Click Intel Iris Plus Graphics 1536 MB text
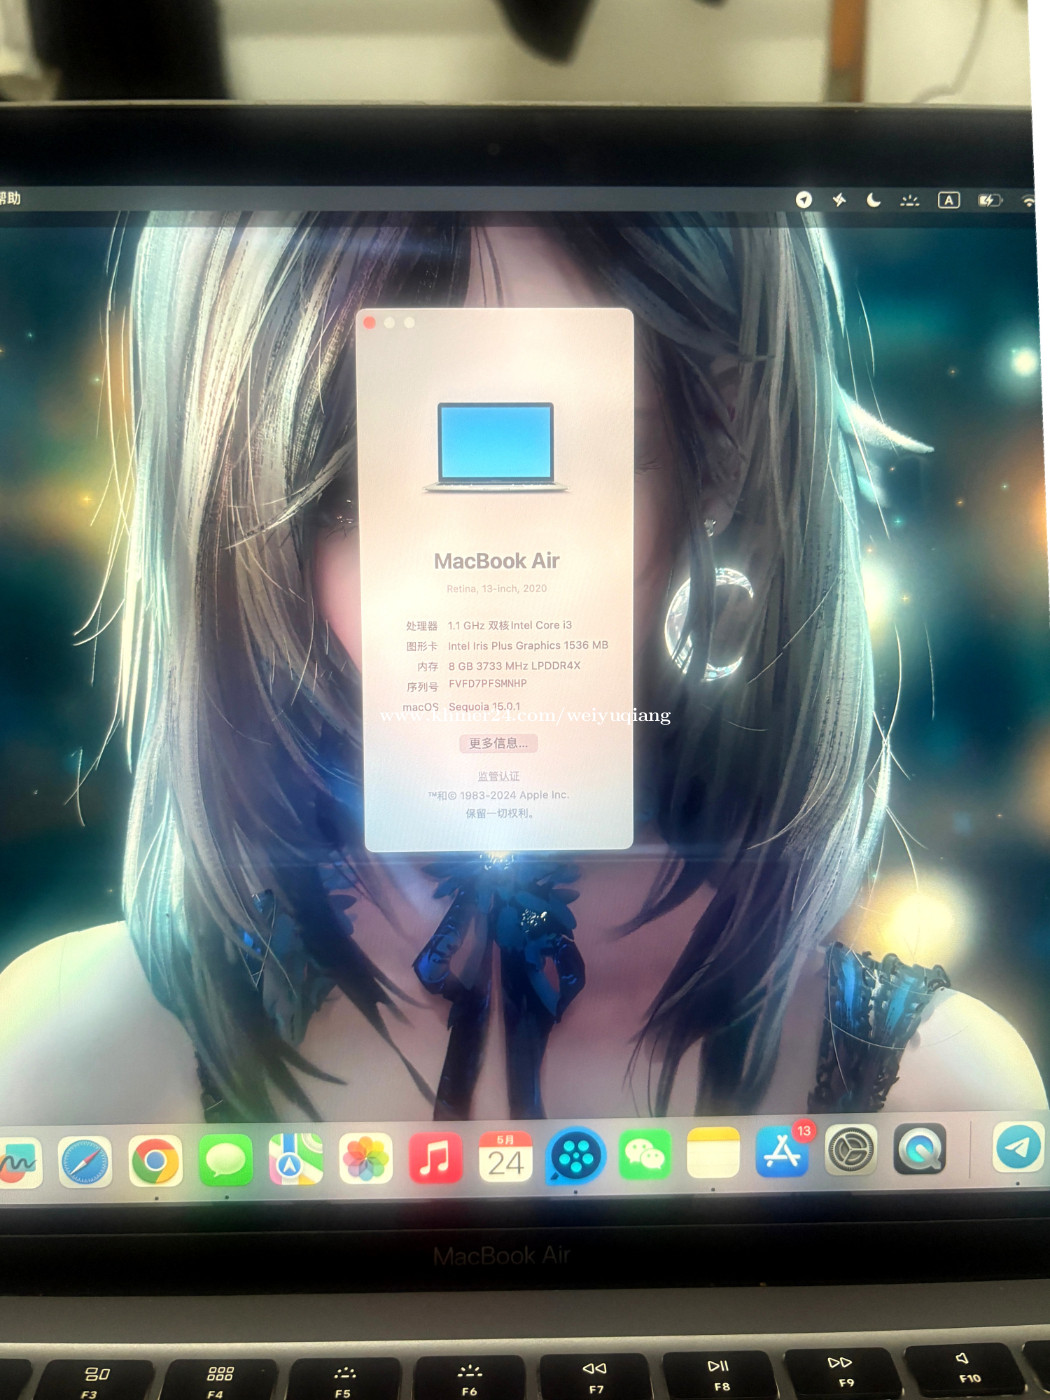Viewport: 1050px width, 1400px height. click(x=528, y=645)
